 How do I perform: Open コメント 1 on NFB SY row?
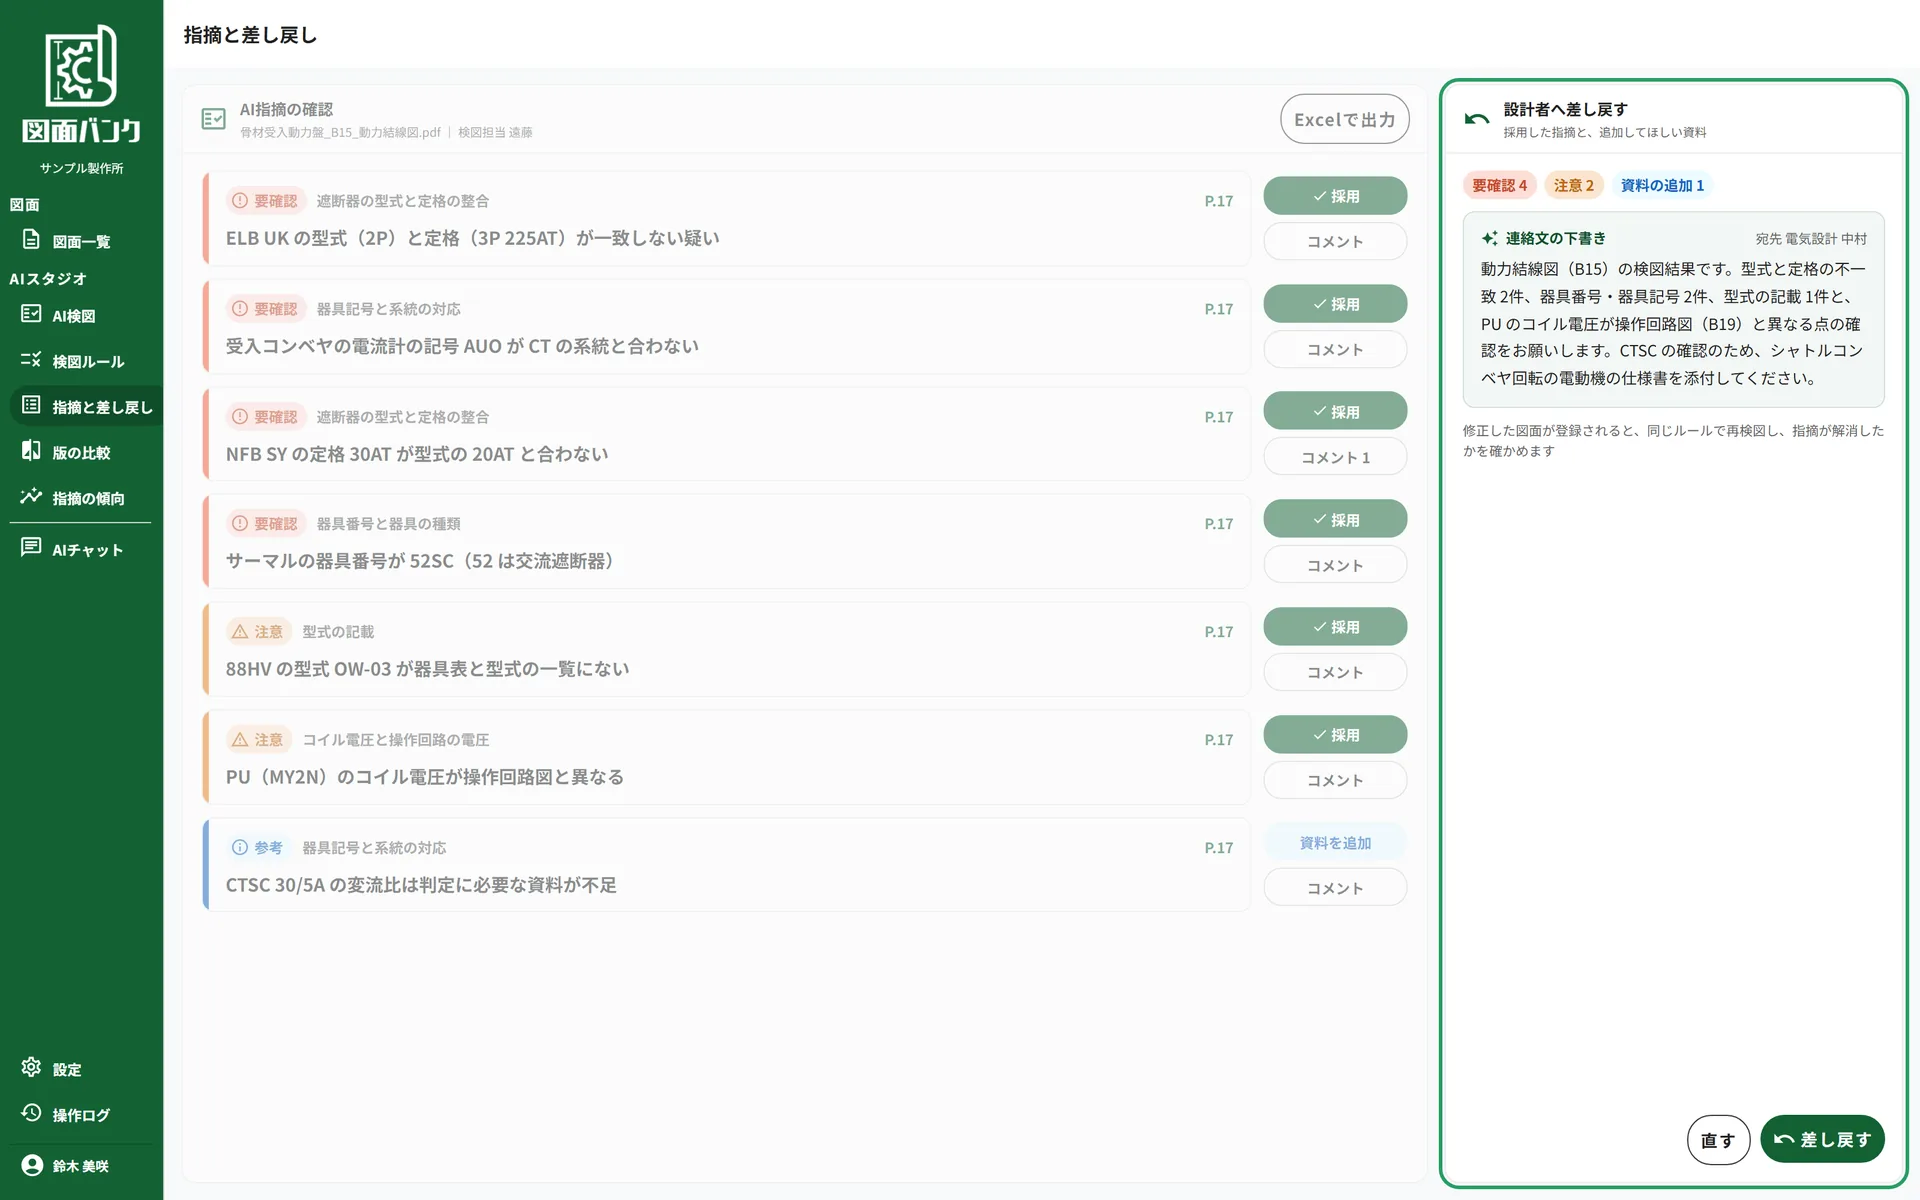1335,457
